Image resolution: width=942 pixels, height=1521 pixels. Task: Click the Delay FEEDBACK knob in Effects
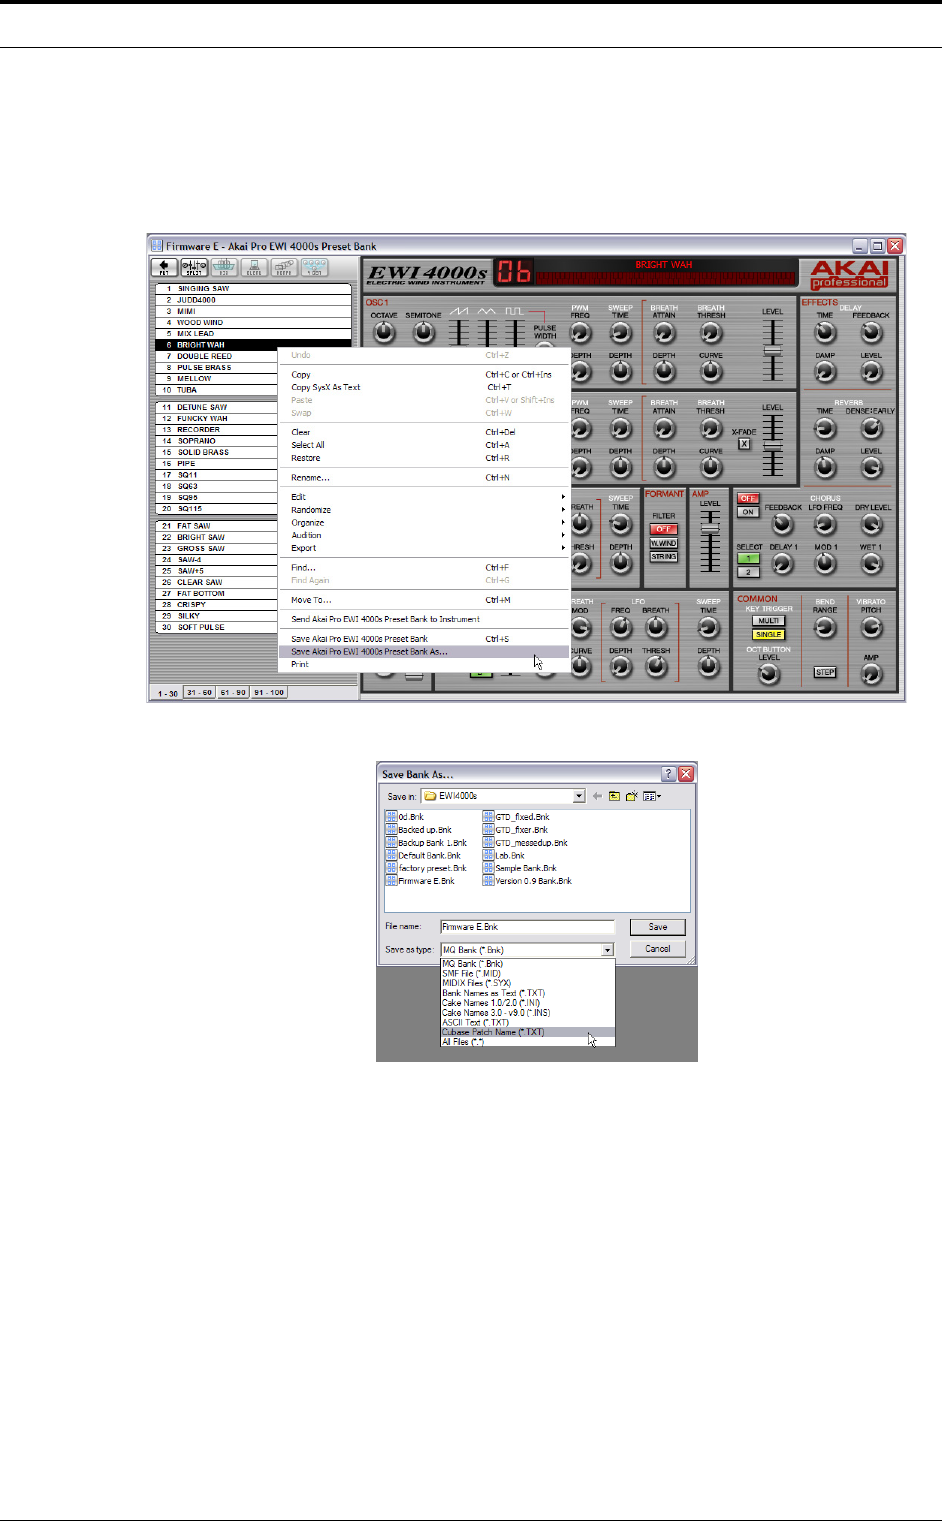coord(872,332)
